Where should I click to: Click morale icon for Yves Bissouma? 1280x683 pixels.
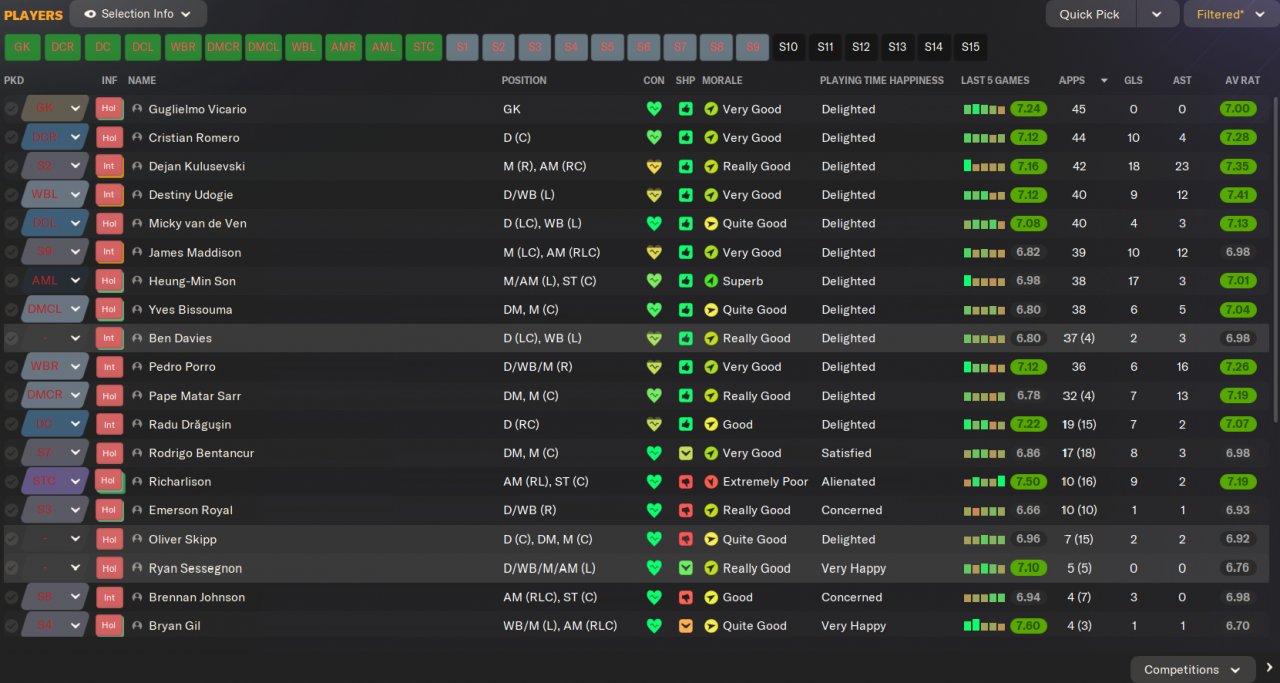point(711,310)
